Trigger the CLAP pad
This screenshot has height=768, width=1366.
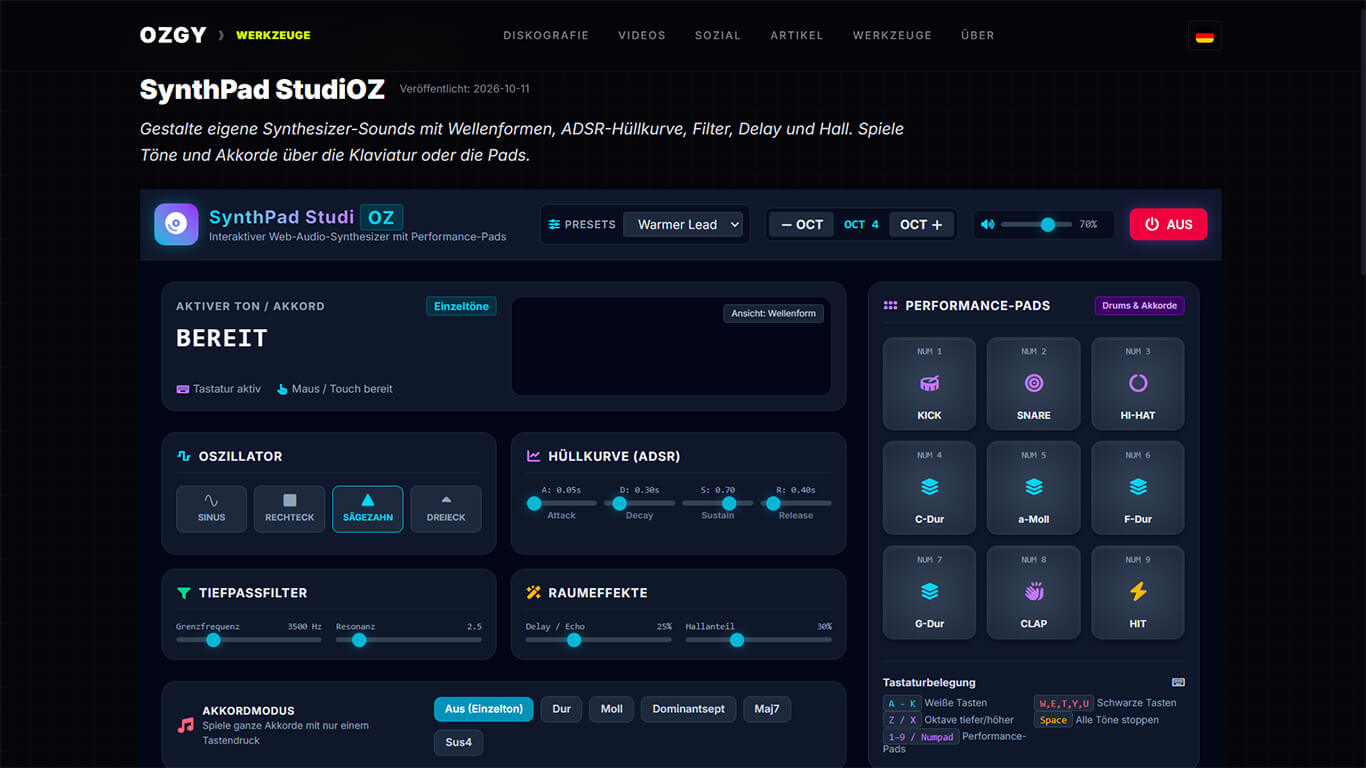point(1033,592)
